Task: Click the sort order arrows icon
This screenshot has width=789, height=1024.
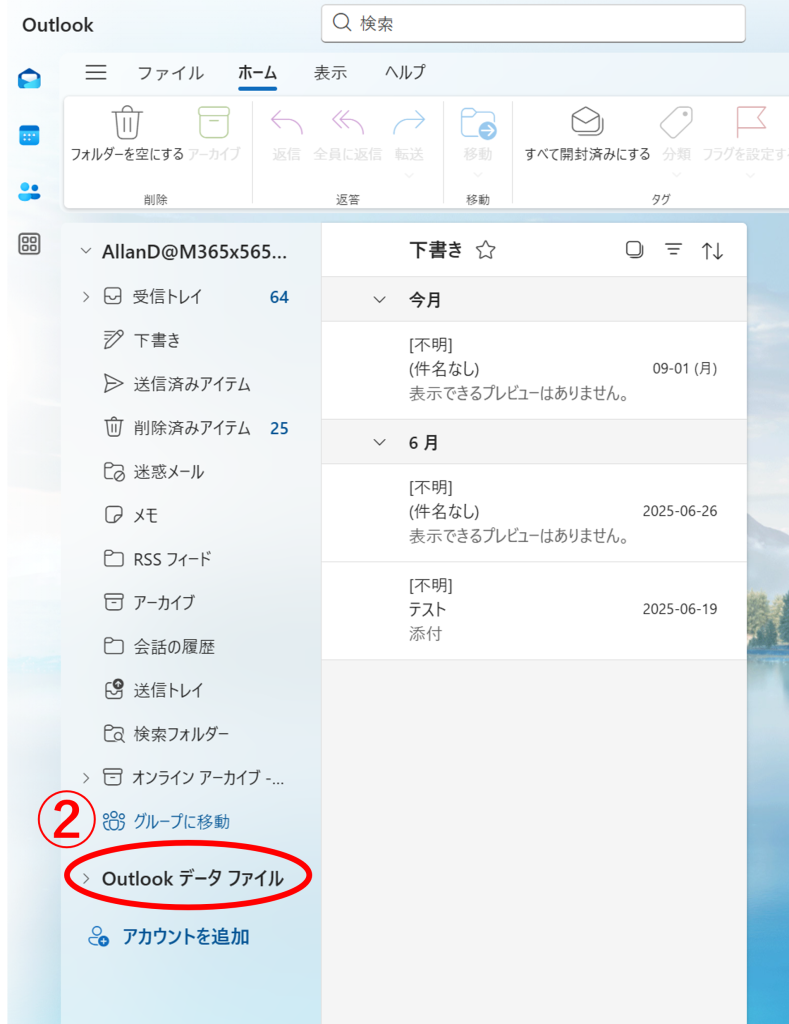Action: [712, 251]
